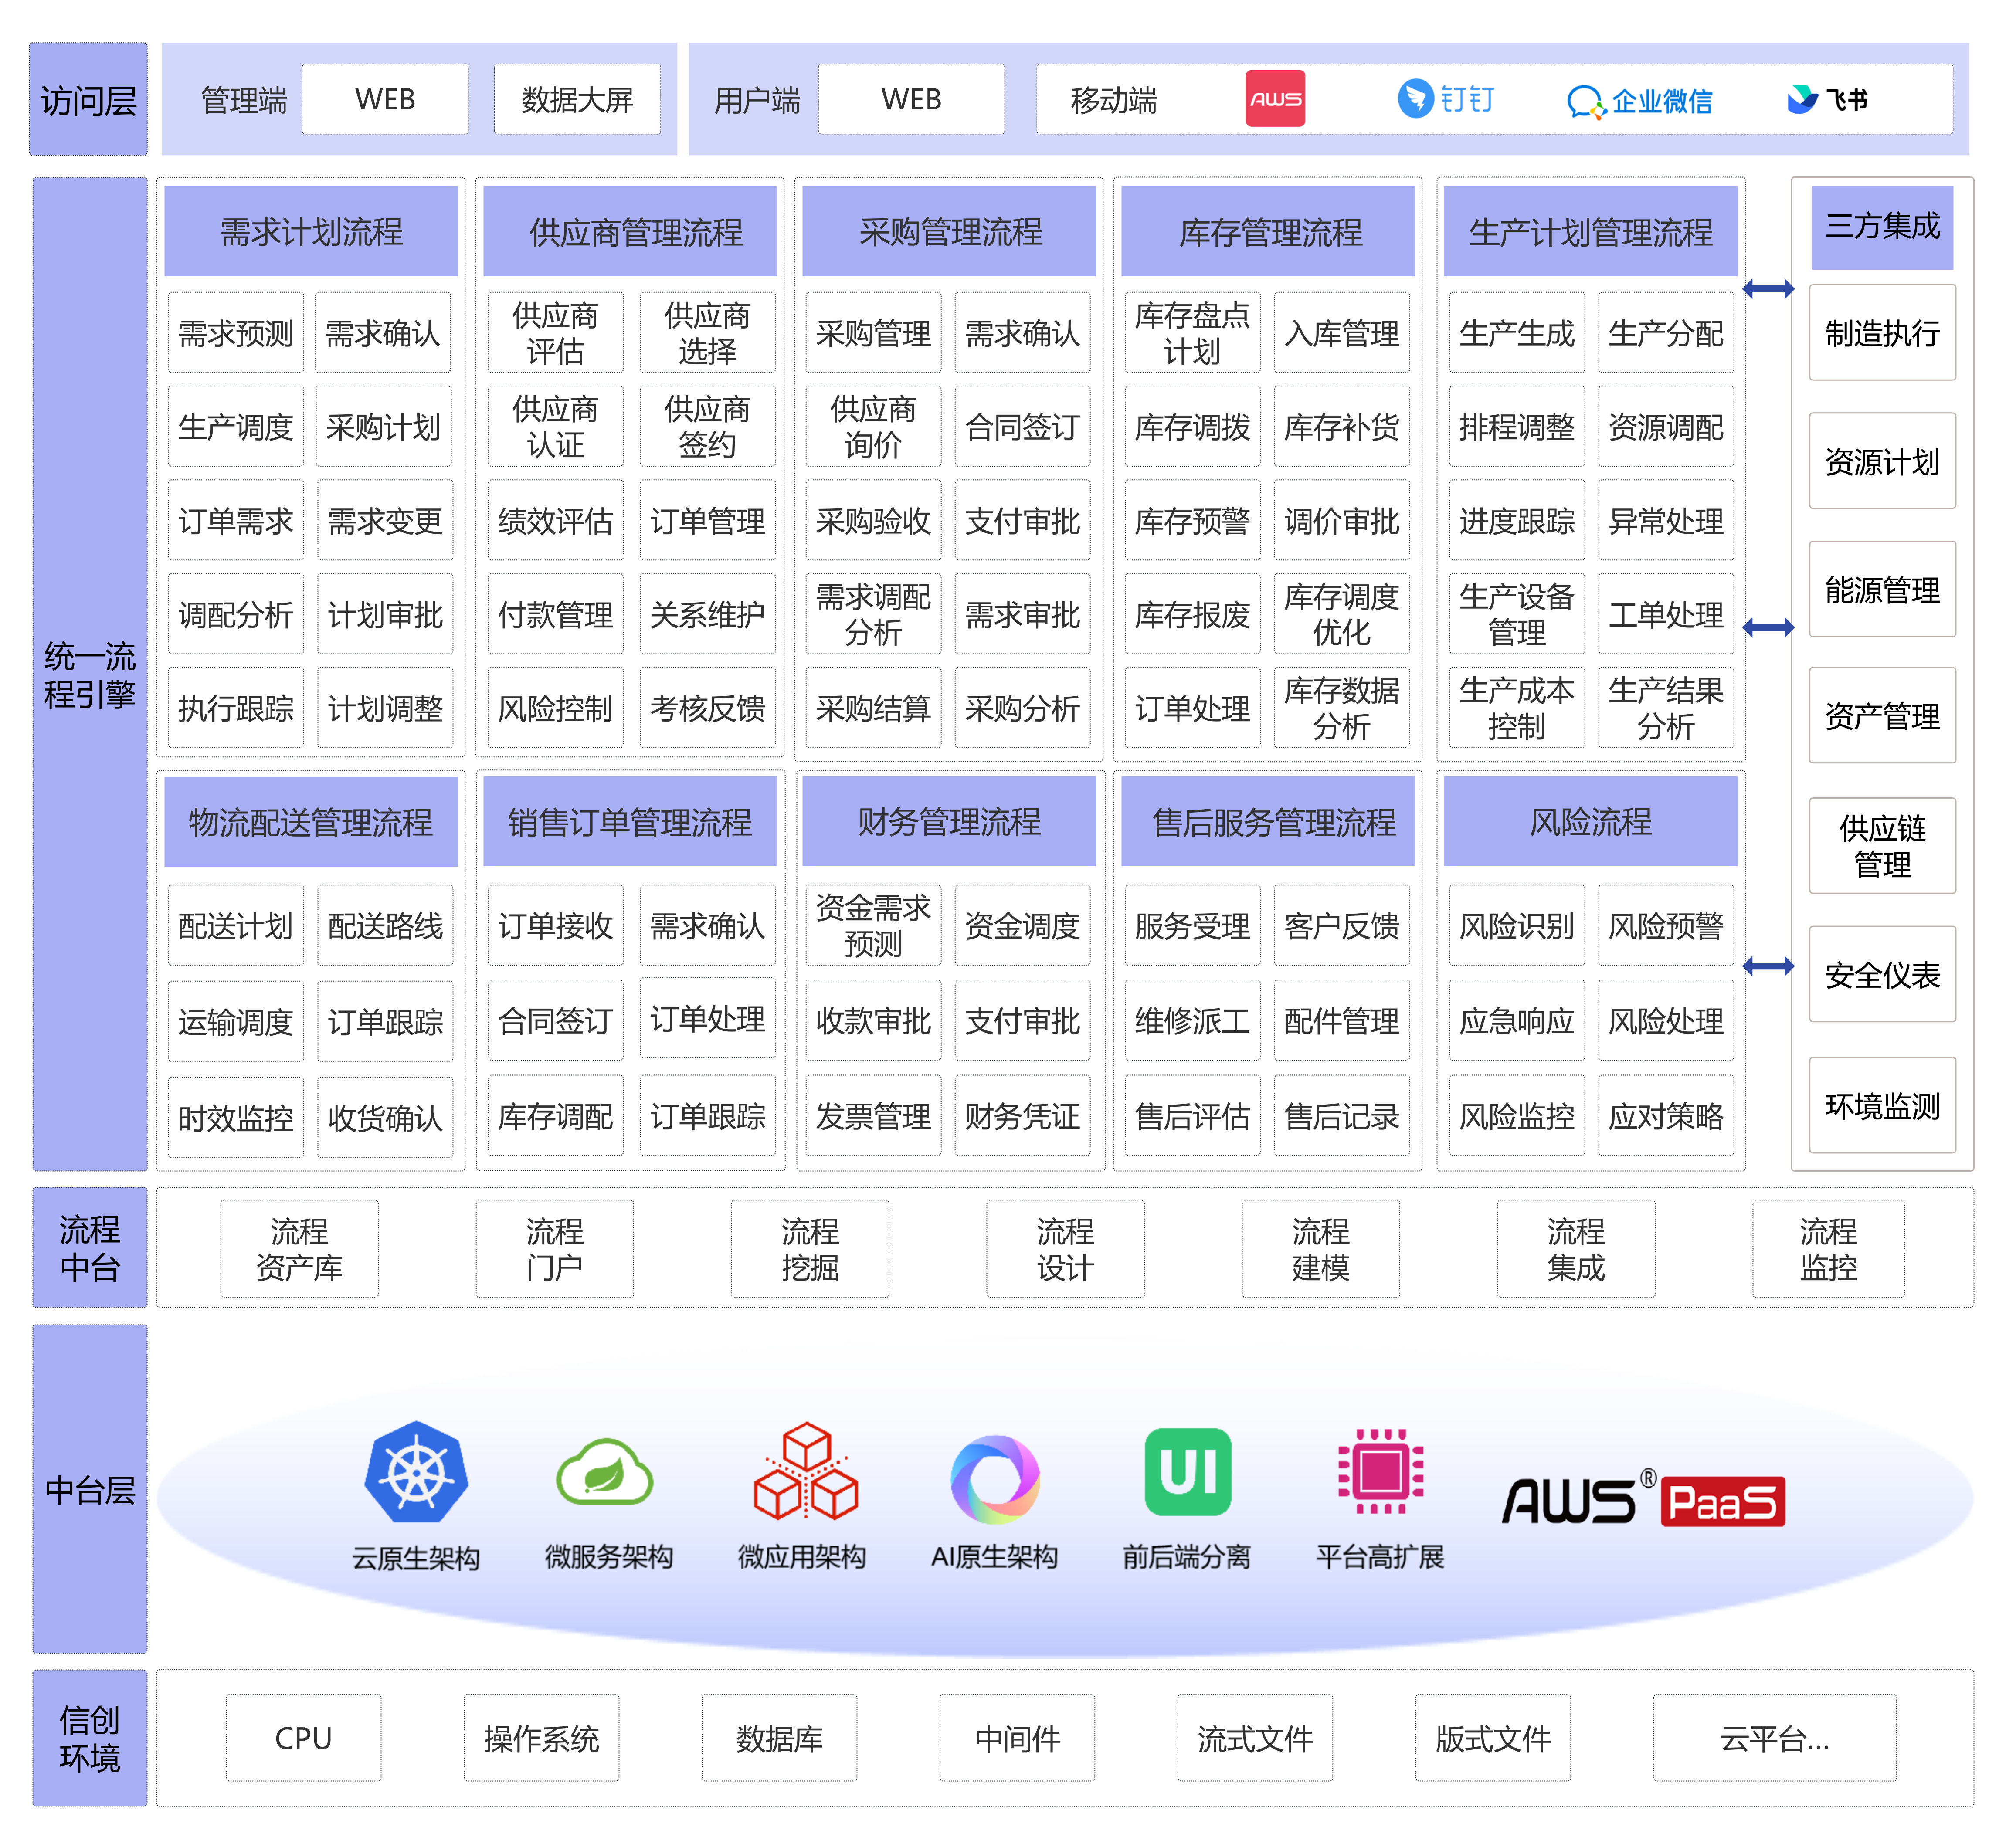Click the WeCom (企业微信) logo

point(1640,101)
